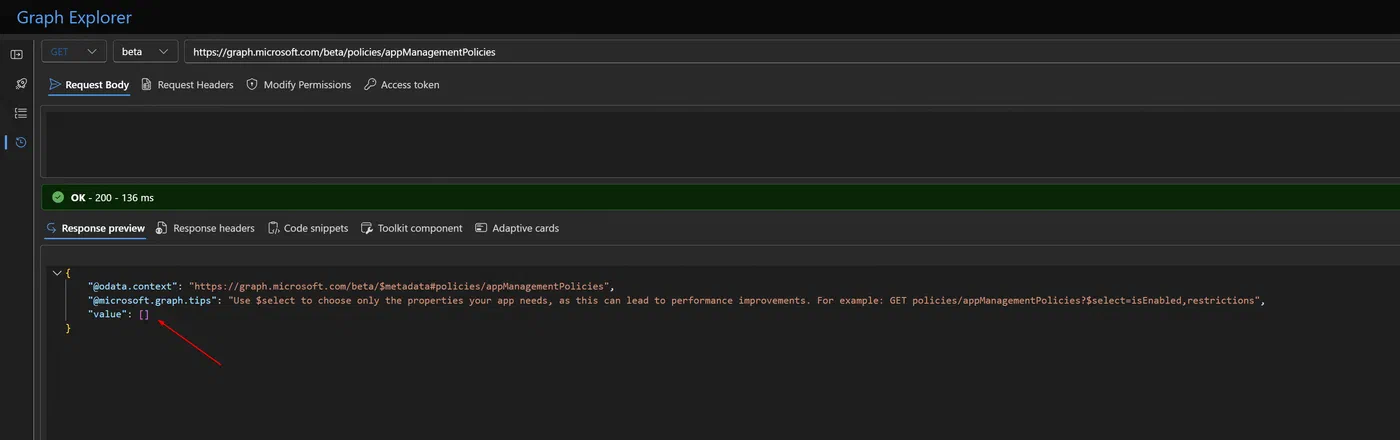Click the Graph Explorer title
The height and width of the screenshot is (440, 1400).
(x=74, y=17)
